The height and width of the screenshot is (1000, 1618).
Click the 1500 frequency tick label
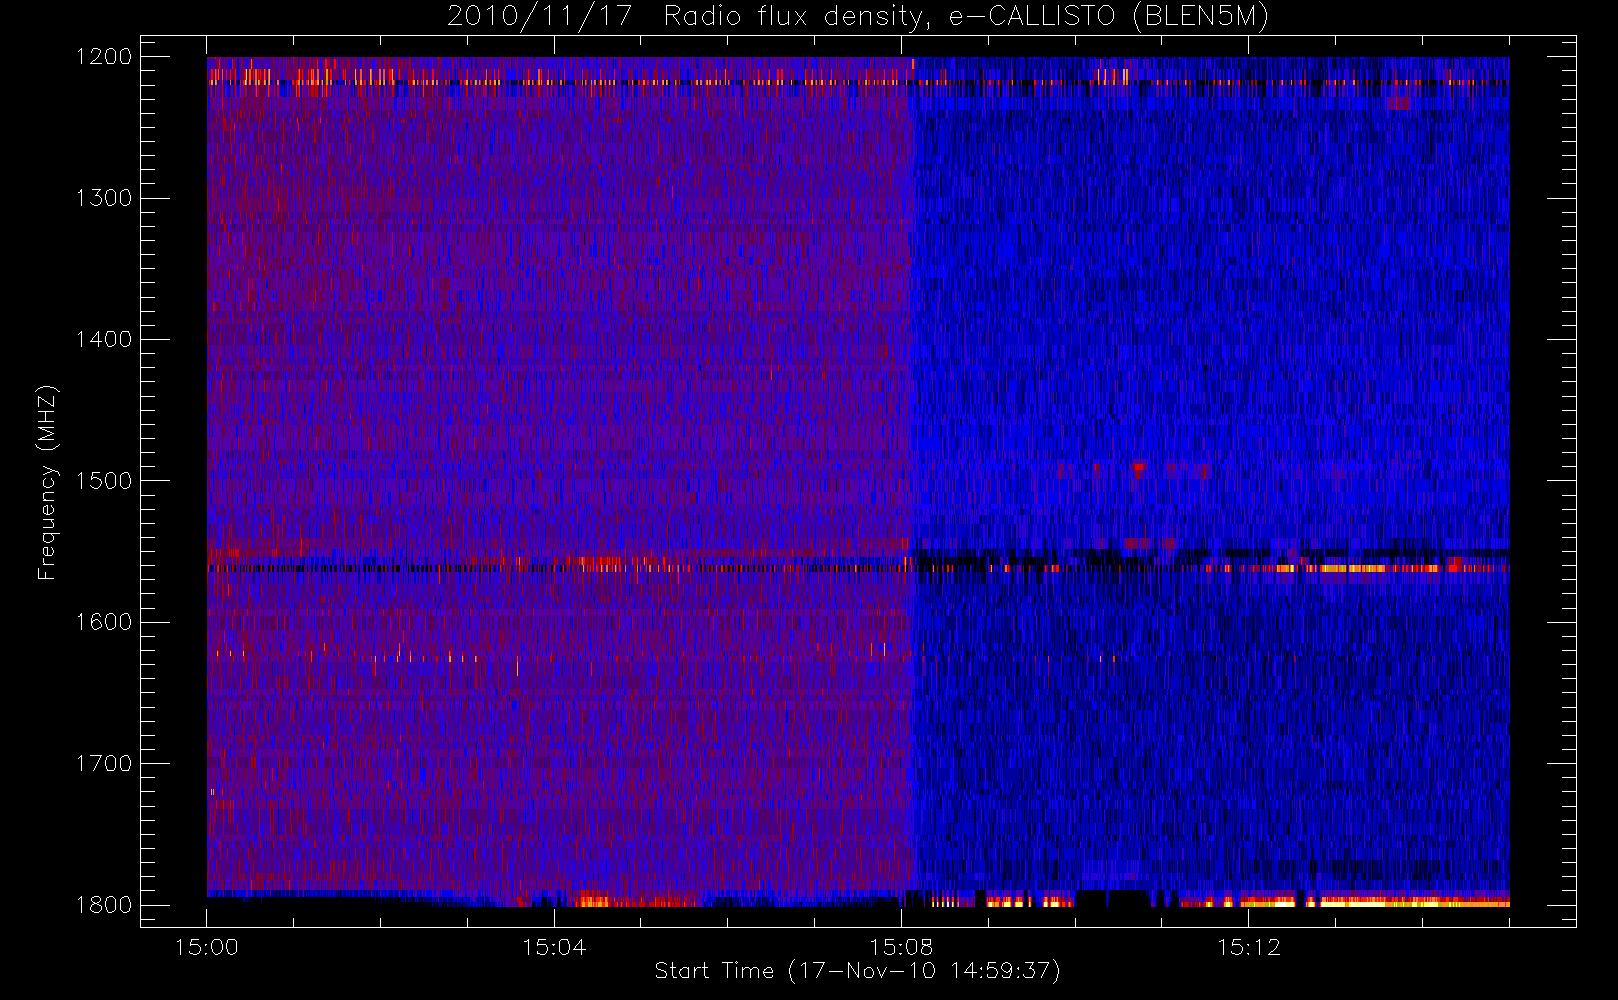104,481
